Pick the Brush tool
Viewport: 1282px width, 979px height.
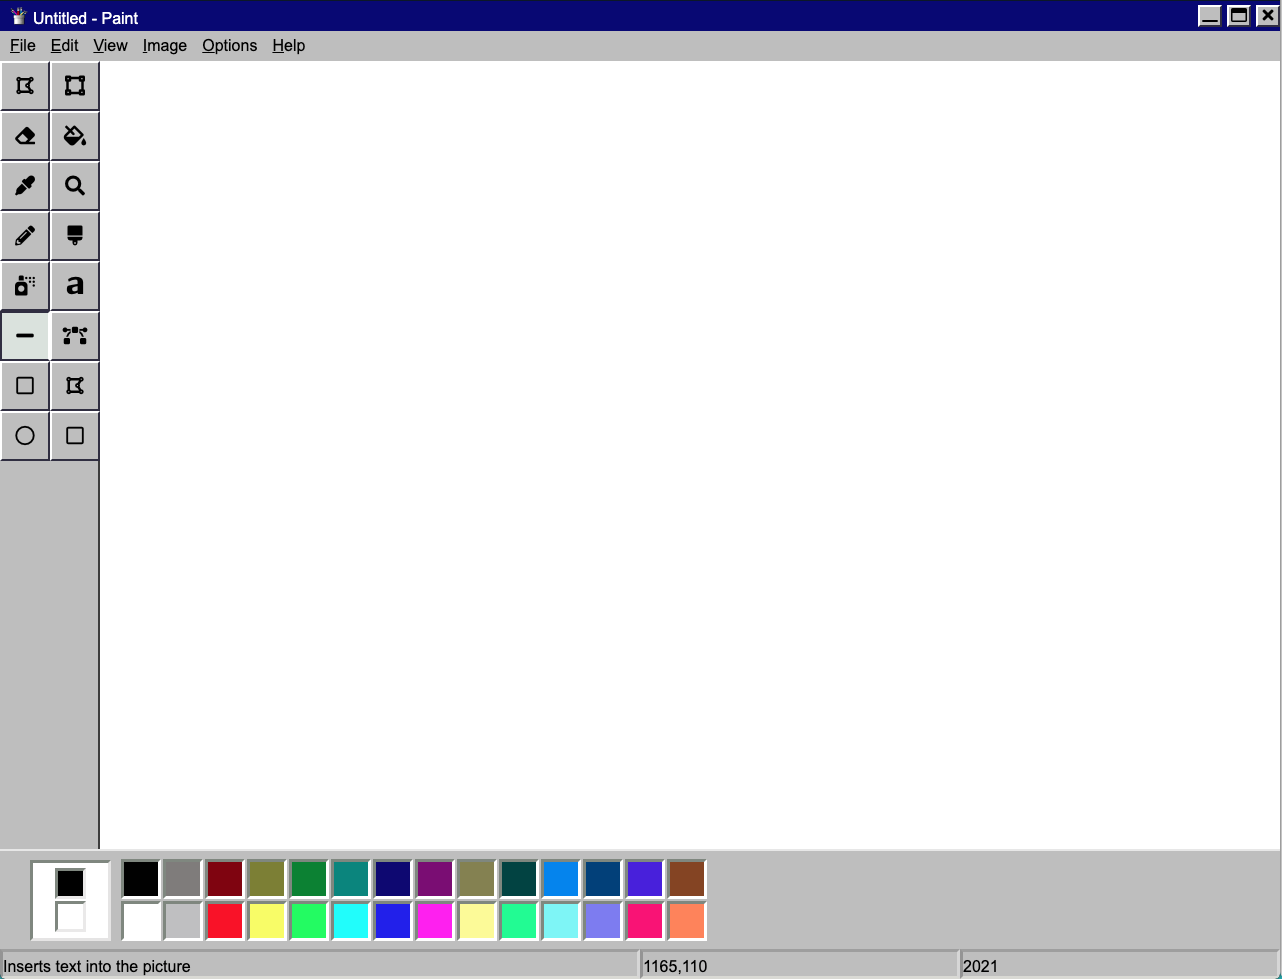pos(75,236)
